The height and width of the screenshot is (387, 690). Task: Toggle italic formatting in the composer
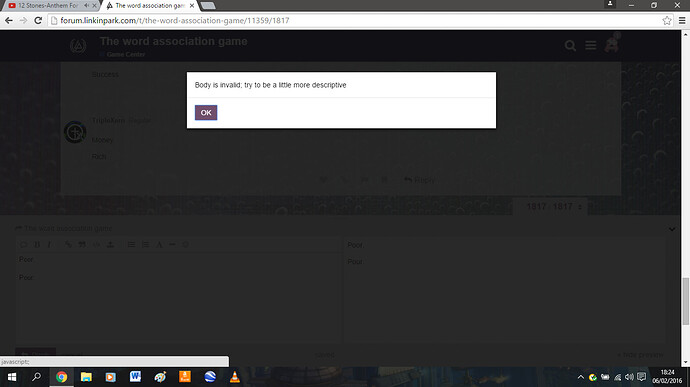coord(49,244)
